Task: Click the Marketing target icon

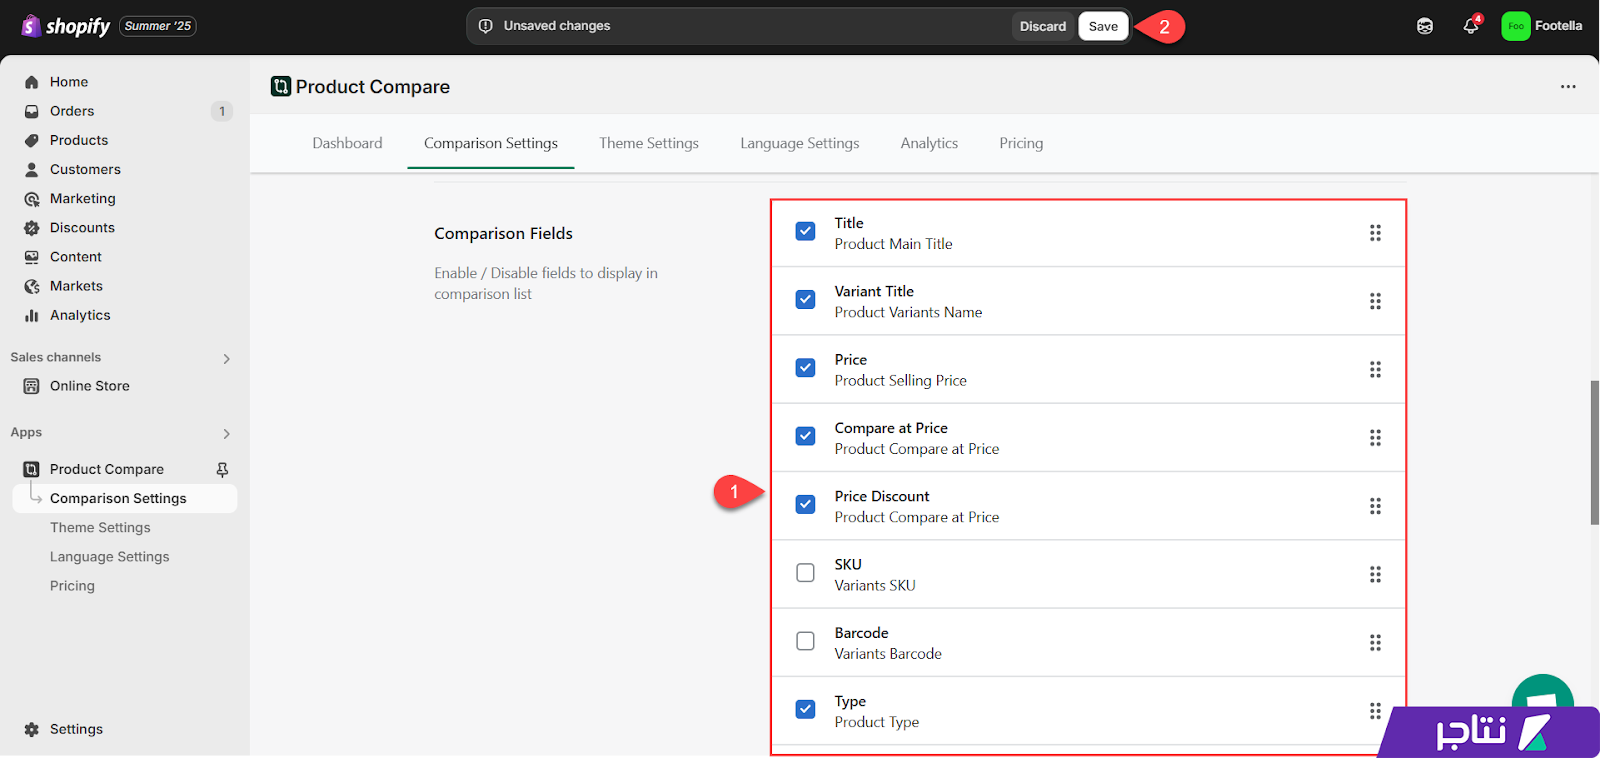Action: pyautogui.click(x=32, y=199)
